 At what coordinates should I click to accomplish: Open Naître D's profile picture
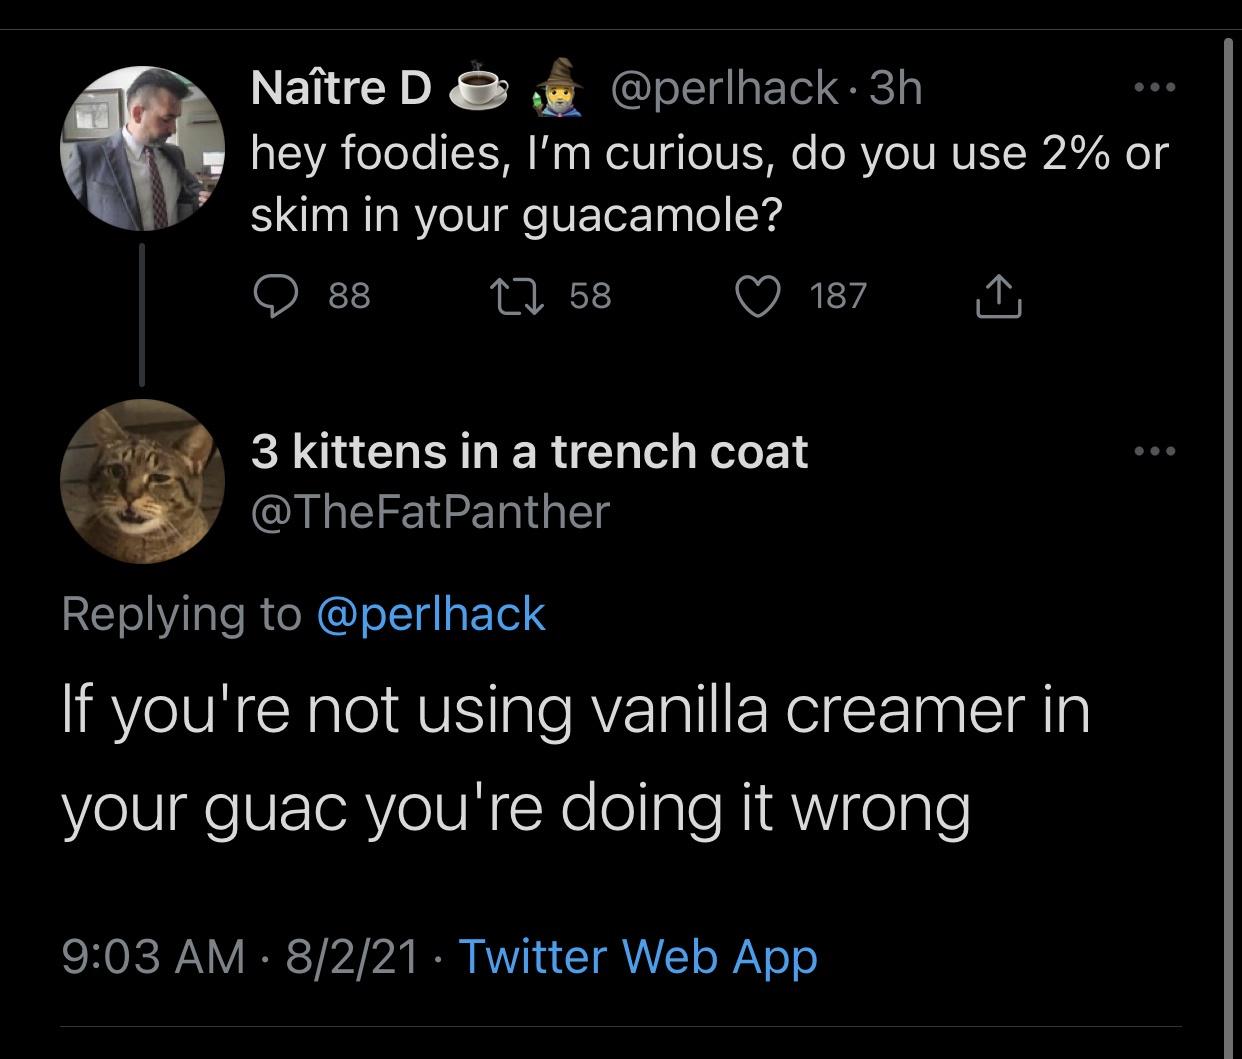(142, 148)
